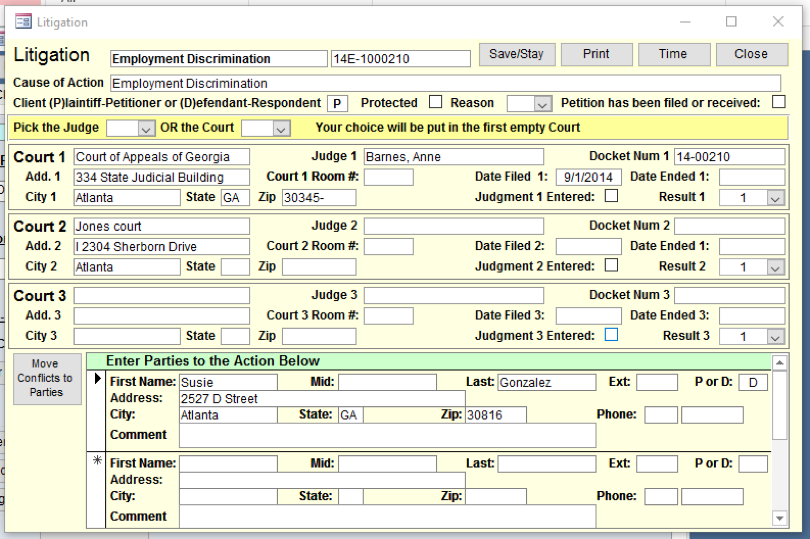Click the Litigation form icon in title bar

23,21
